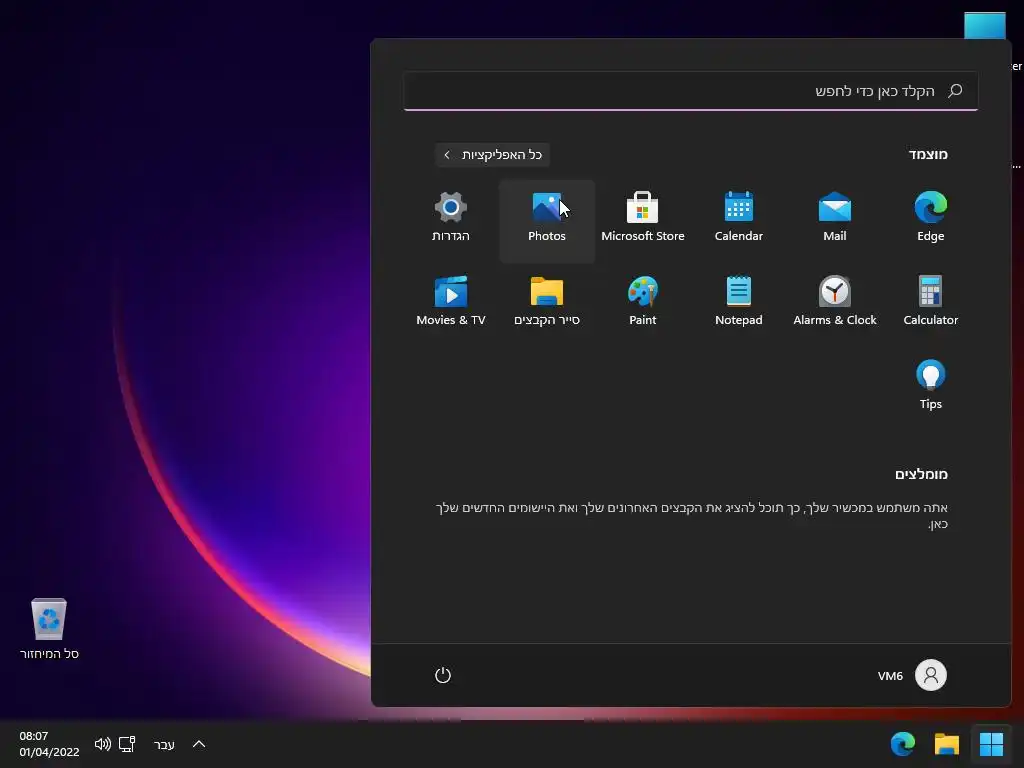Viewport: 1024px width, 768px height.
Task: Open the Settings app (הגדרות)
Action: click(x=451, y=218)
